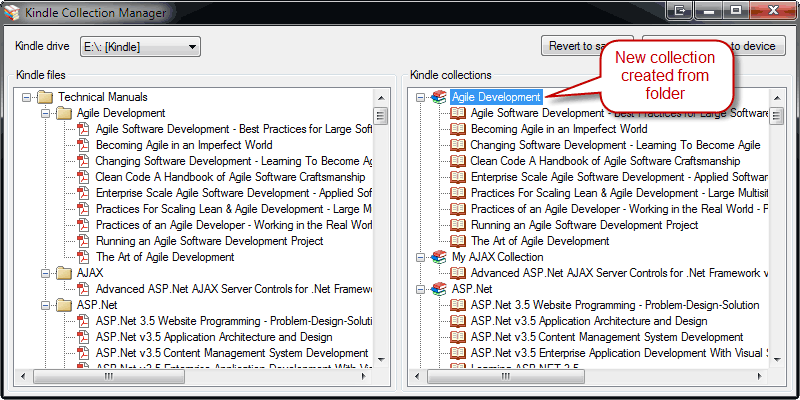Click book icon beside Clean Code collection item
The height and width of the screenshot is (400, 800).
458,161
